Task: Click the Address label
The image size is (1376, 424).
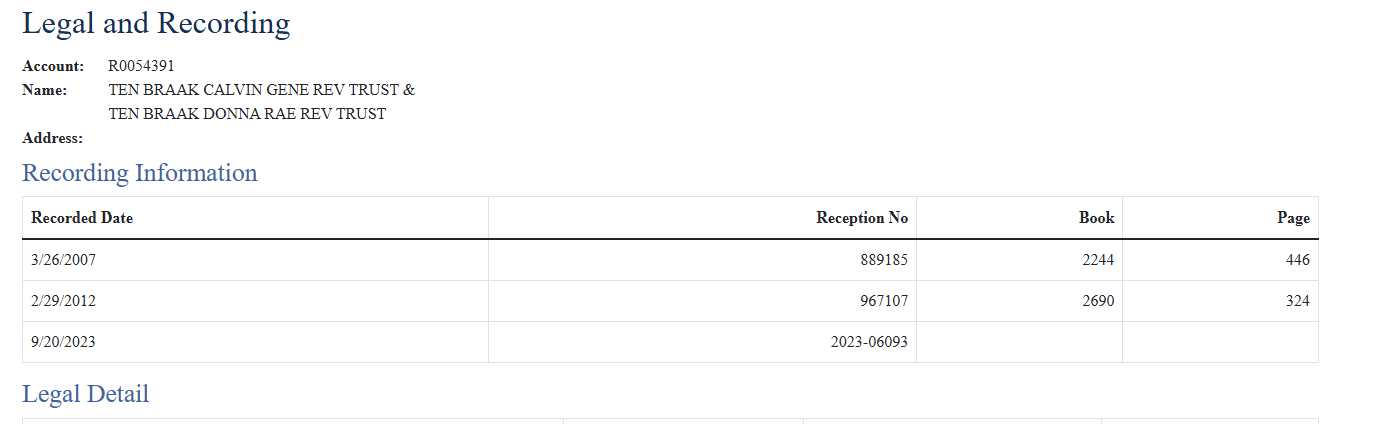Action: tap(52, 138)
